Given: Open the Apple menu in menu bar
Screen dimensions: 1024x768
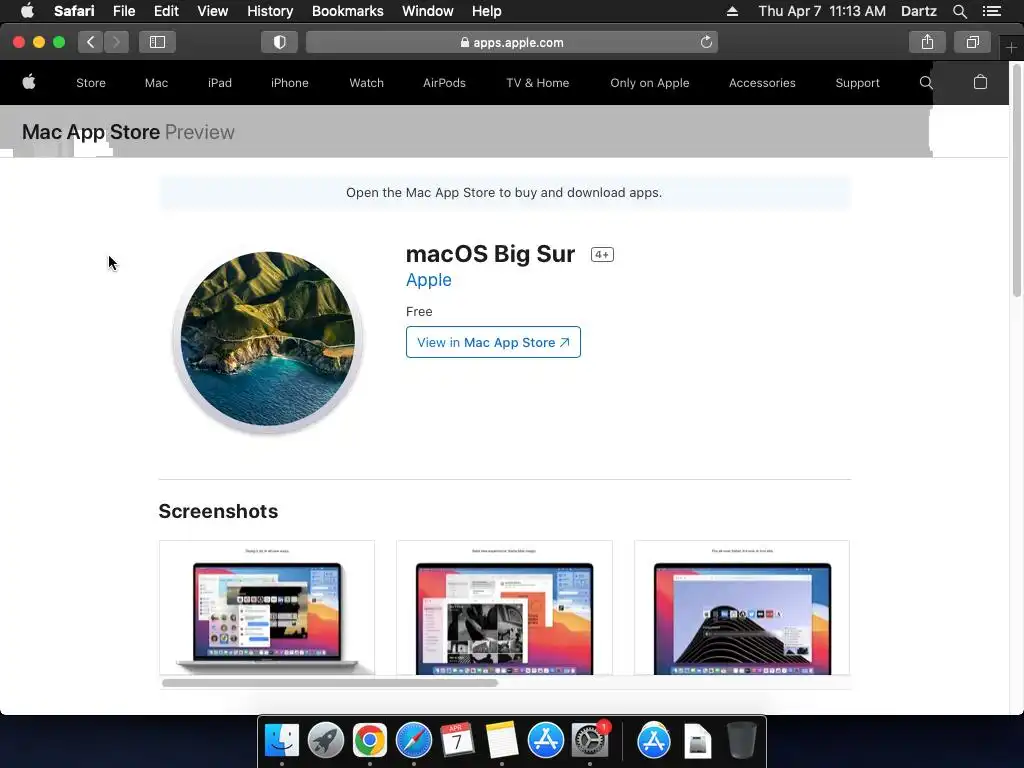Looking at the screenshot, I should (27, 11).
